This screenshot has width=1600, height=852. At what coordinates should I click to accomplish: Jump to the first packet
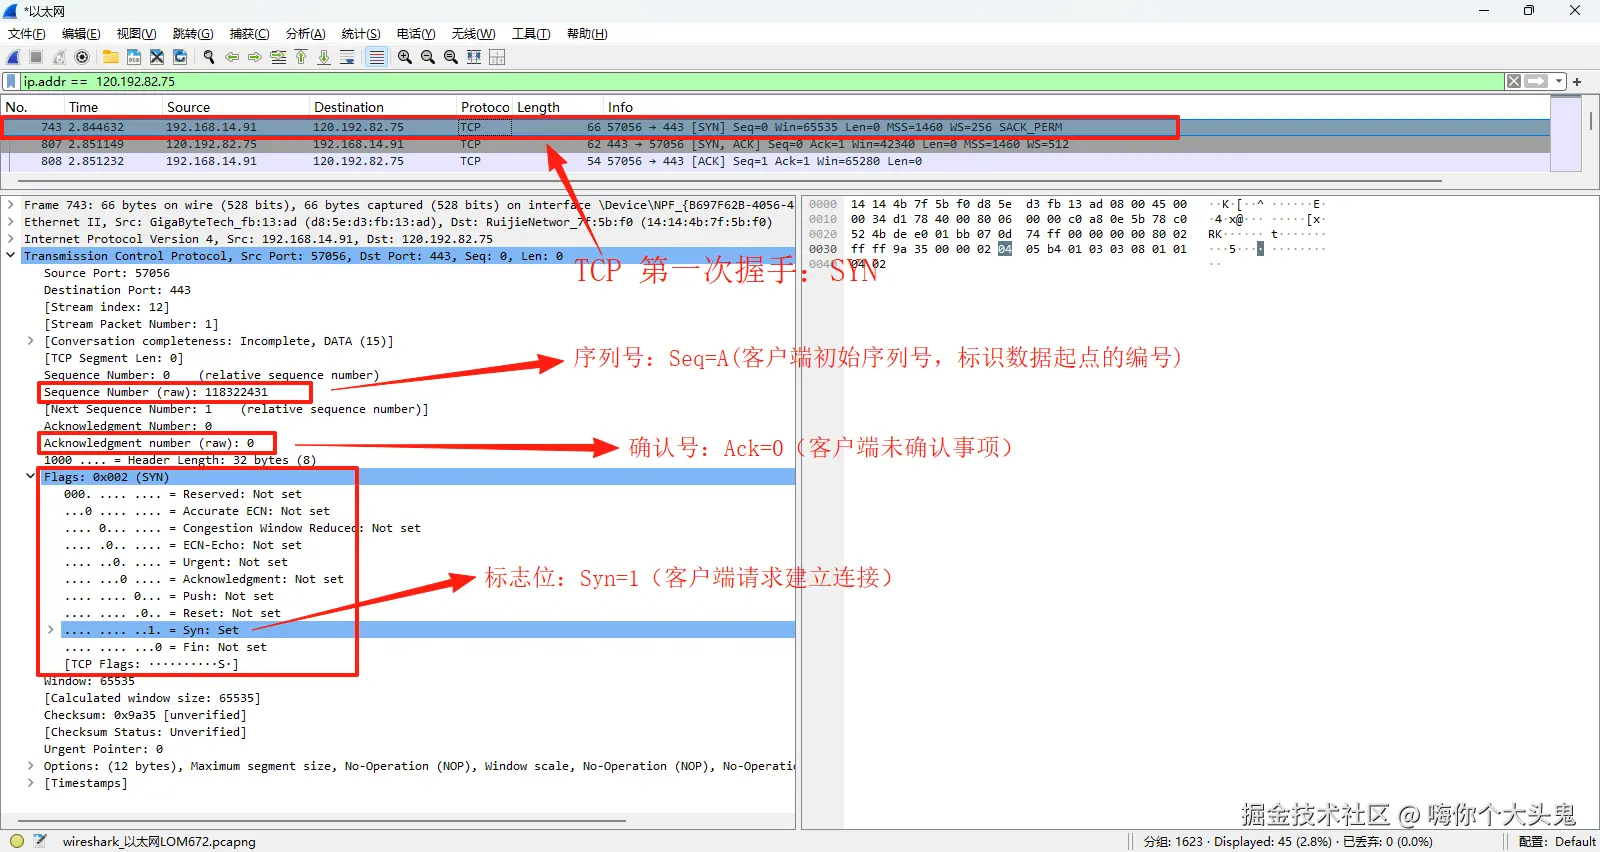pyautogui.click(x=301, y=57)
